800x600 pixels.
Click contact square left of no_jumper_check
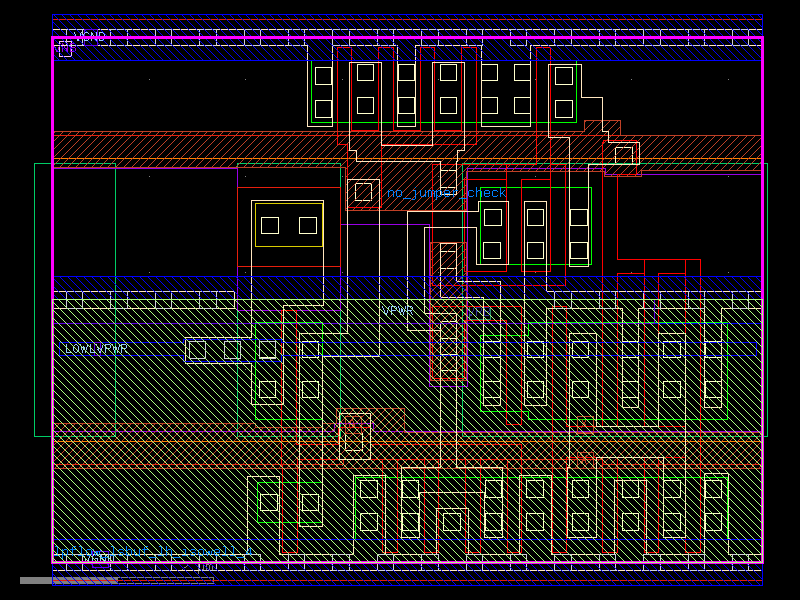362,190
